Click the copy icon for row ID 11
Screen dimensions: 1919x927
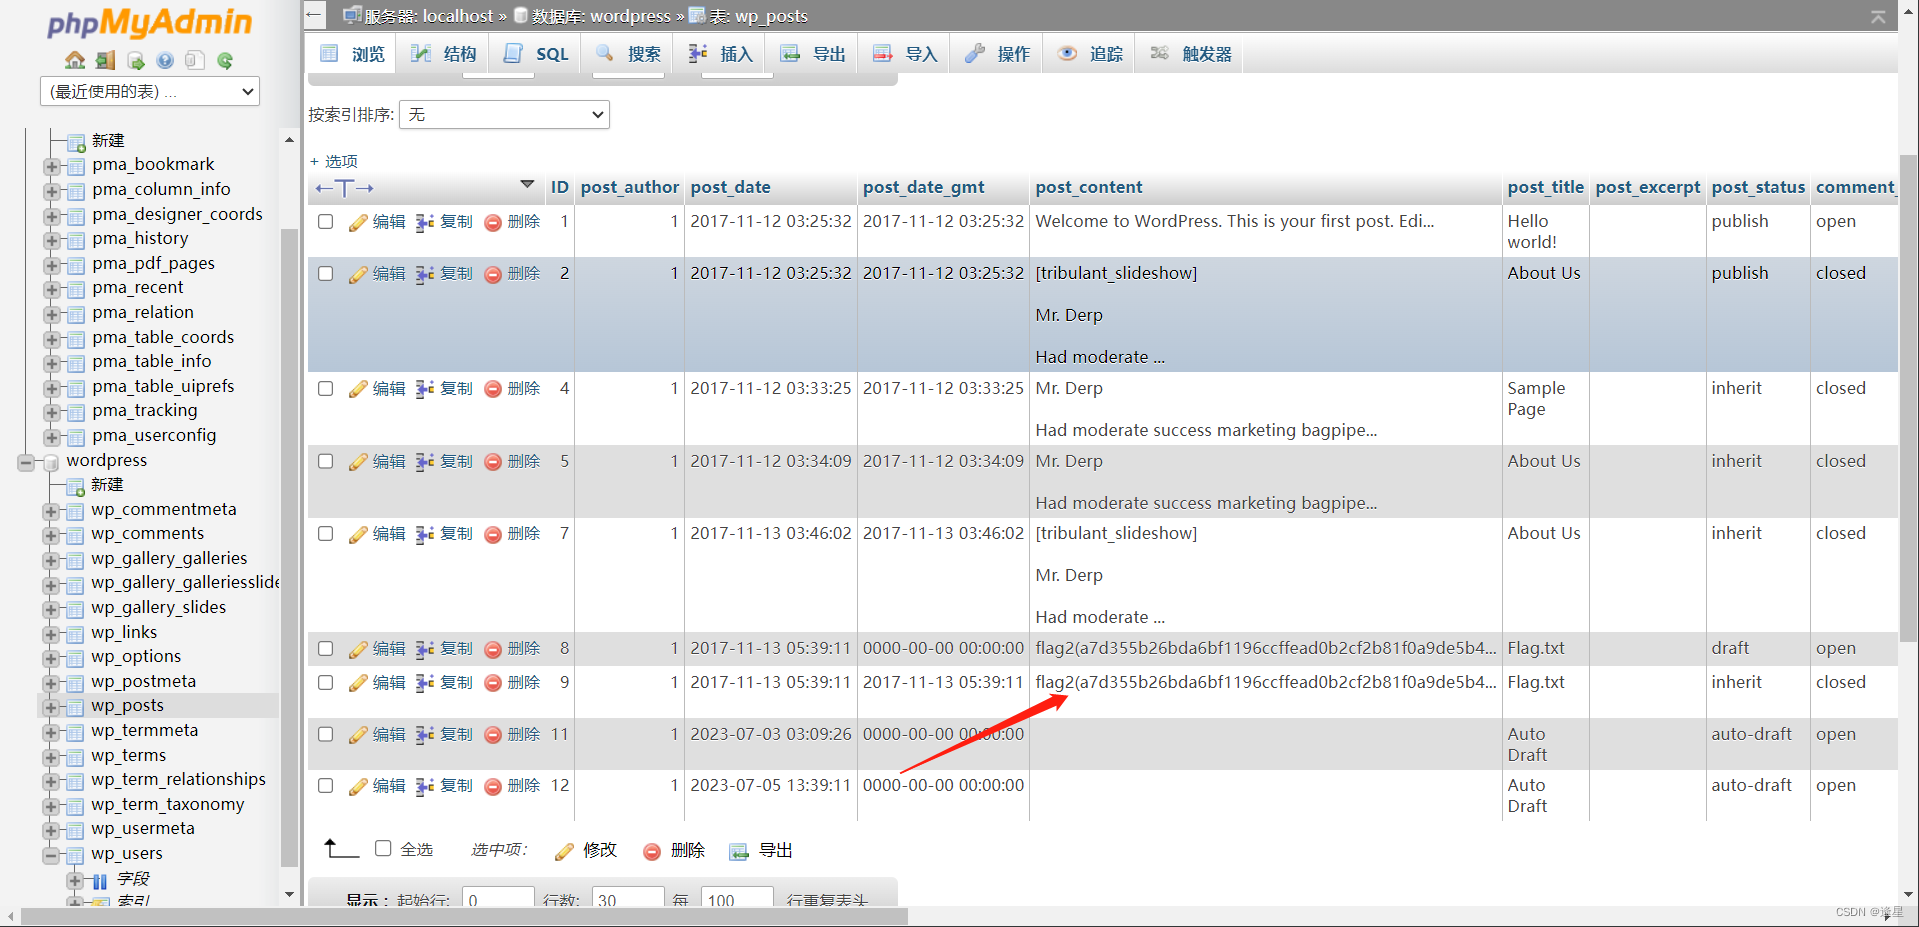click(425, 735)
